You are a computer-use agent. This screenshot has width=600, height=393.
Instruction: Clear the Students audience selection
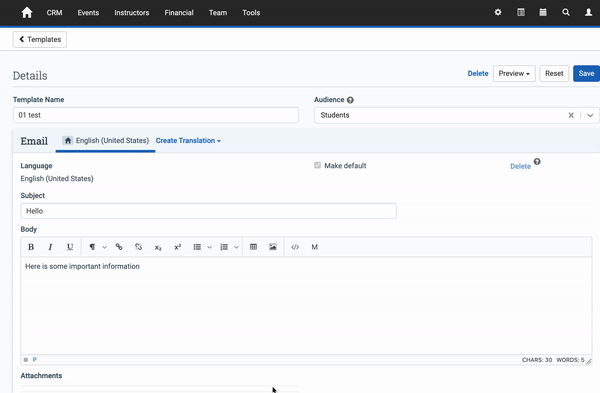(571, 115)
